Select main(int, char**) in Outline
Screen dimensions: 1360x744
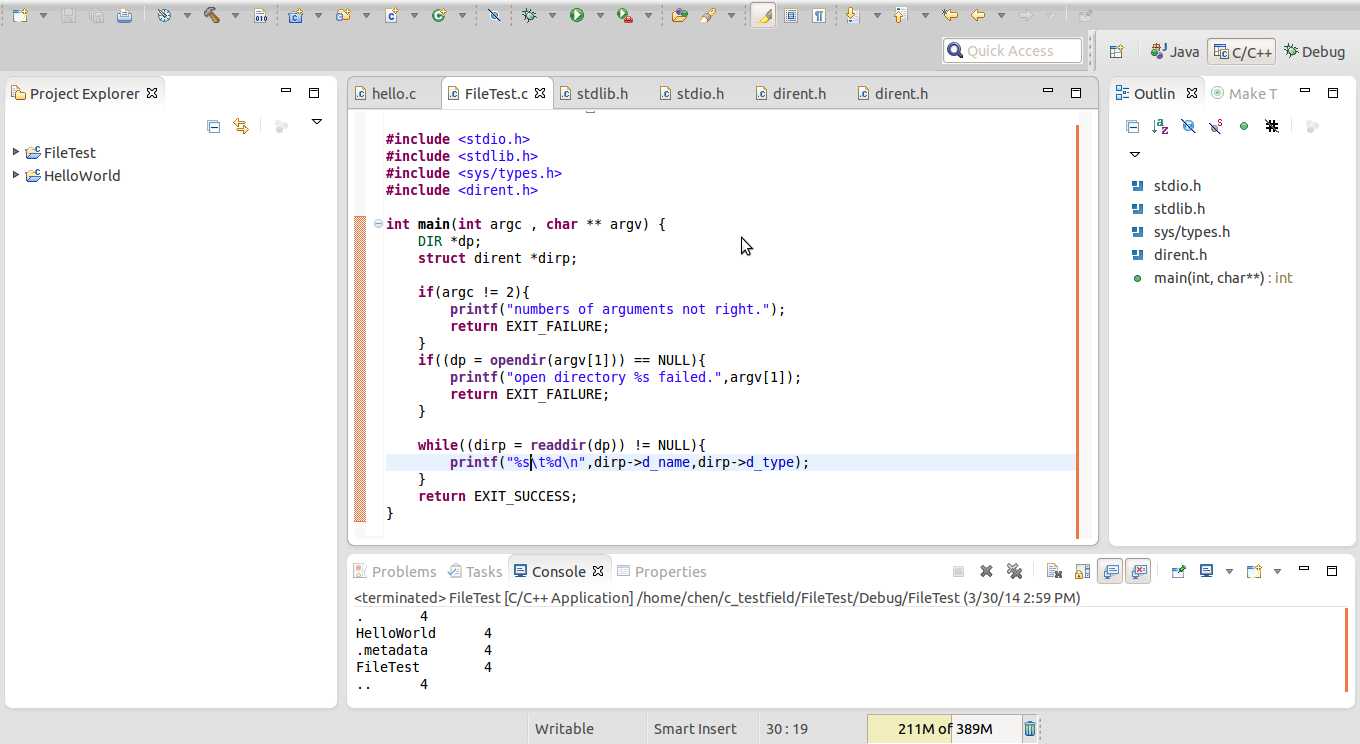[1212, 278]
